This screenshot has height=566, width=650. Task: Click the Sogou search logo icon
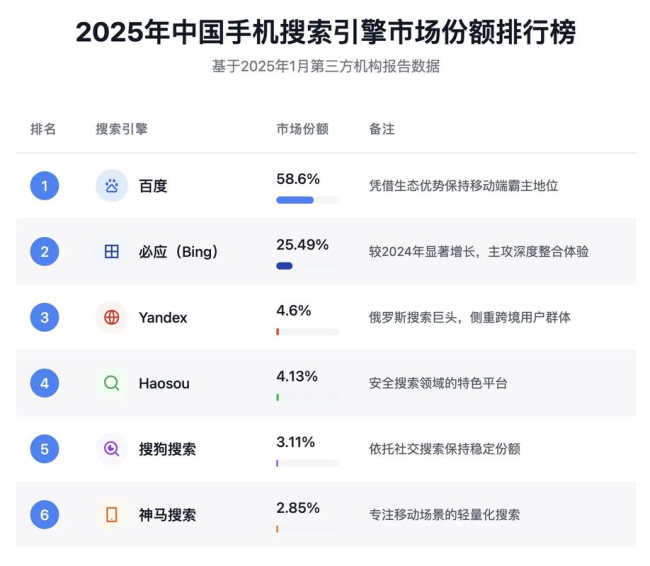tap(112, 449)
